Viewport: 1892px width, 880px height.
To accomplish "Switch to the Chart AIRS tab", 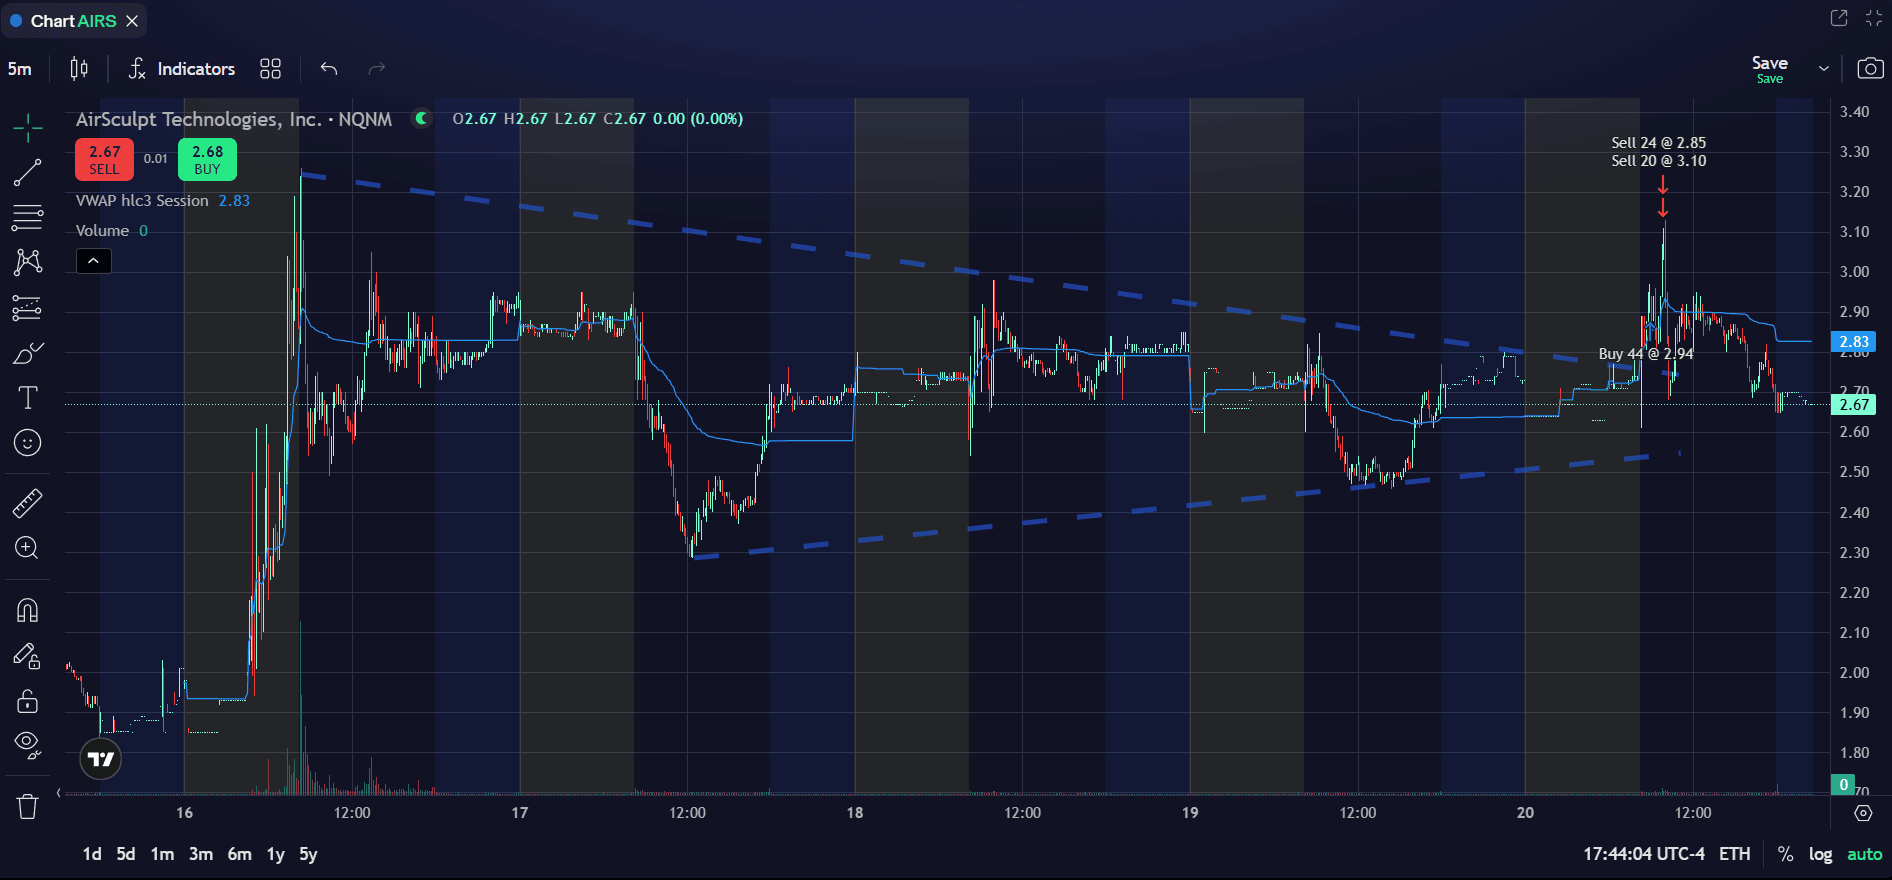I will point(73,20).
